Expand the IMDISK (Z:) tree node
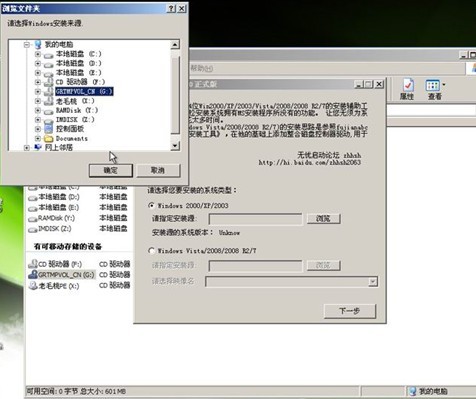Viewport: 476px width, 399px height. [x=38, y=119]
